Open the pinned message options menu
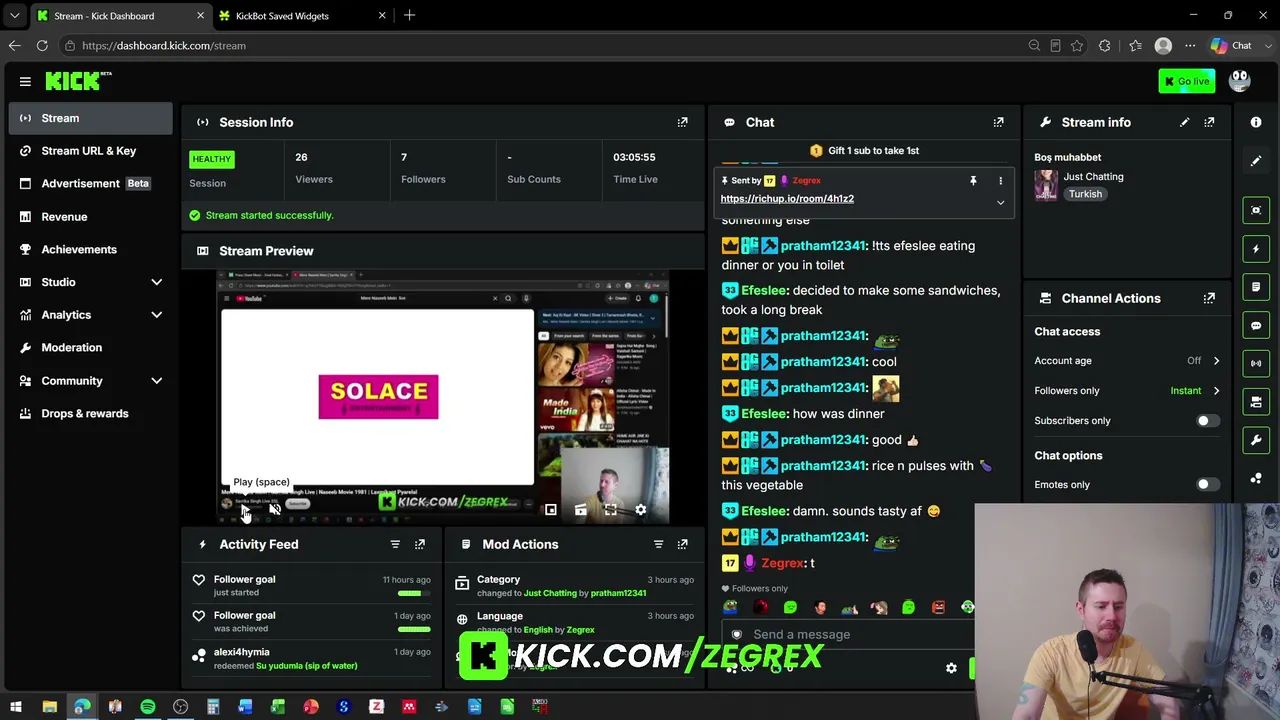Viewport: 1280px width, 720px height. [x=1000, y=181]
